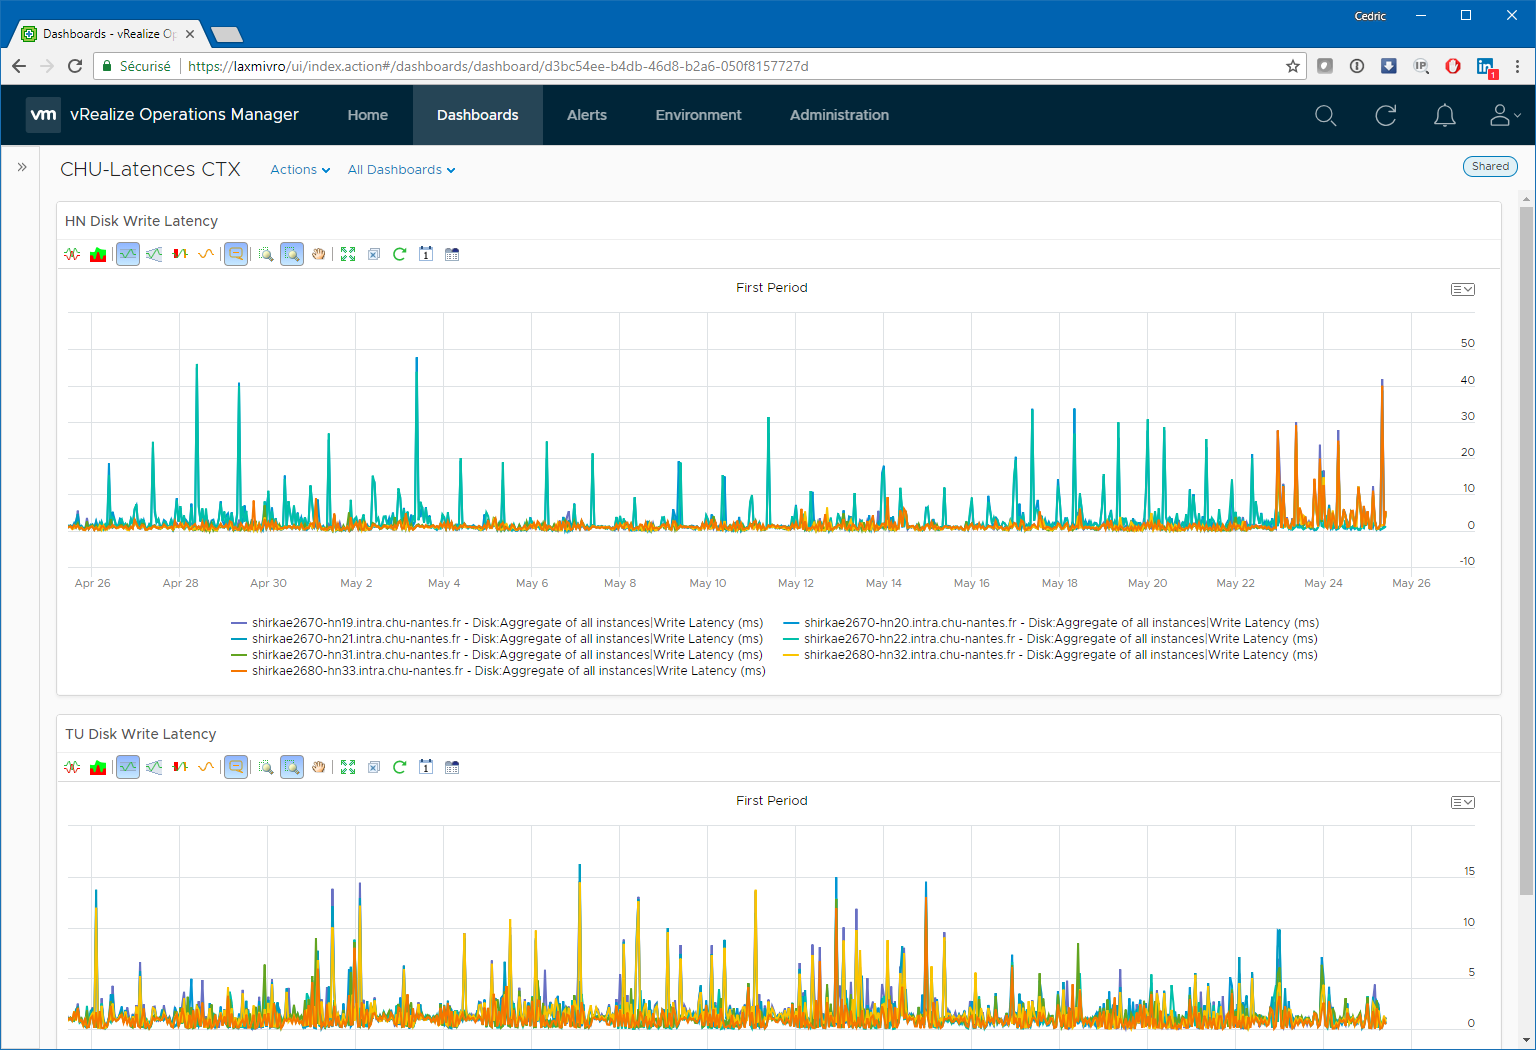The height and width of the screenshot is (1050, 1536).
Task: Toggle data point tooltips in HN chart toolbar
Action: pos(236,254)
